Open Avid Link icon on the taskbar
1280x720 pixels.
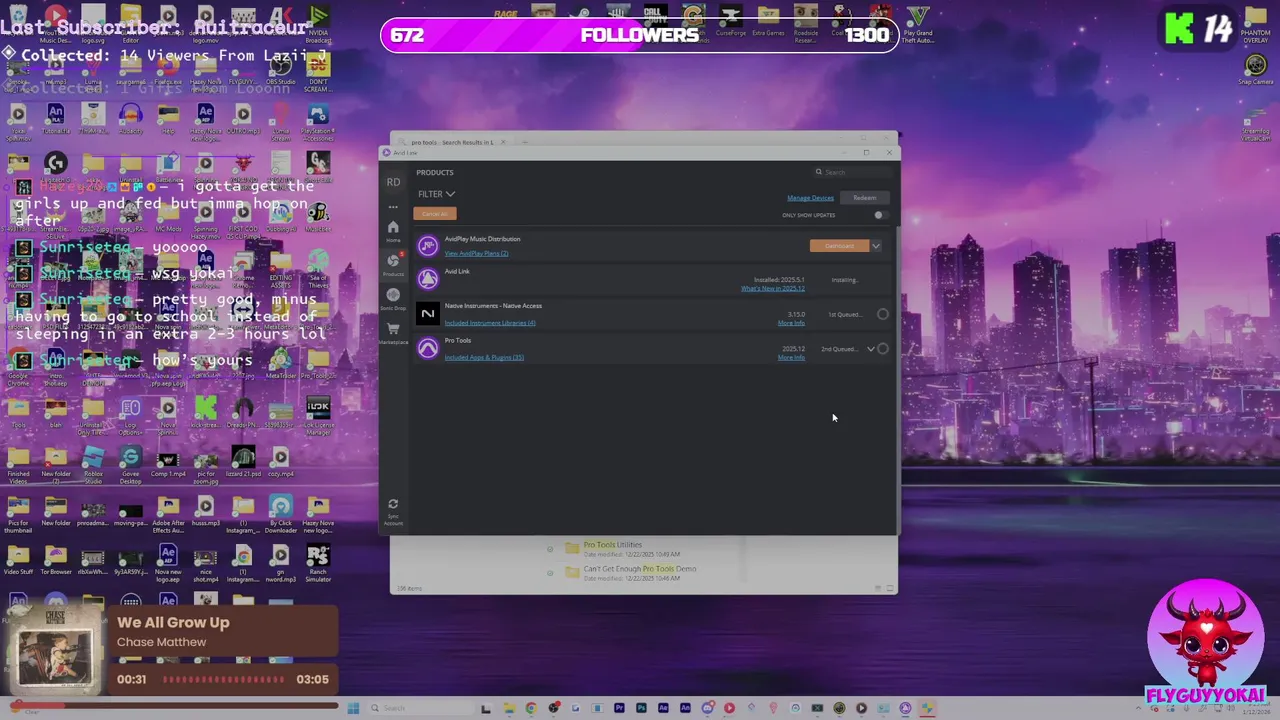[905, 708]
